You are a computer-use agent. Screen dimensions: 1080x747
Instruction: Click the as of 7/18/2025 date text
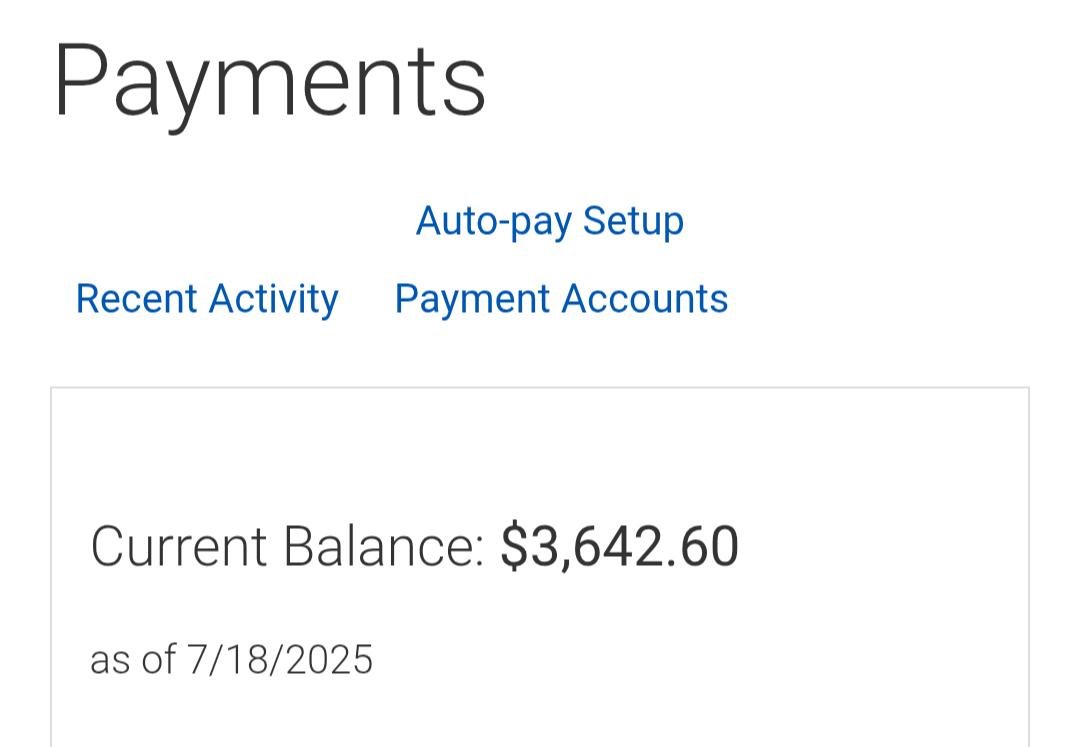(x=231, y=660)
